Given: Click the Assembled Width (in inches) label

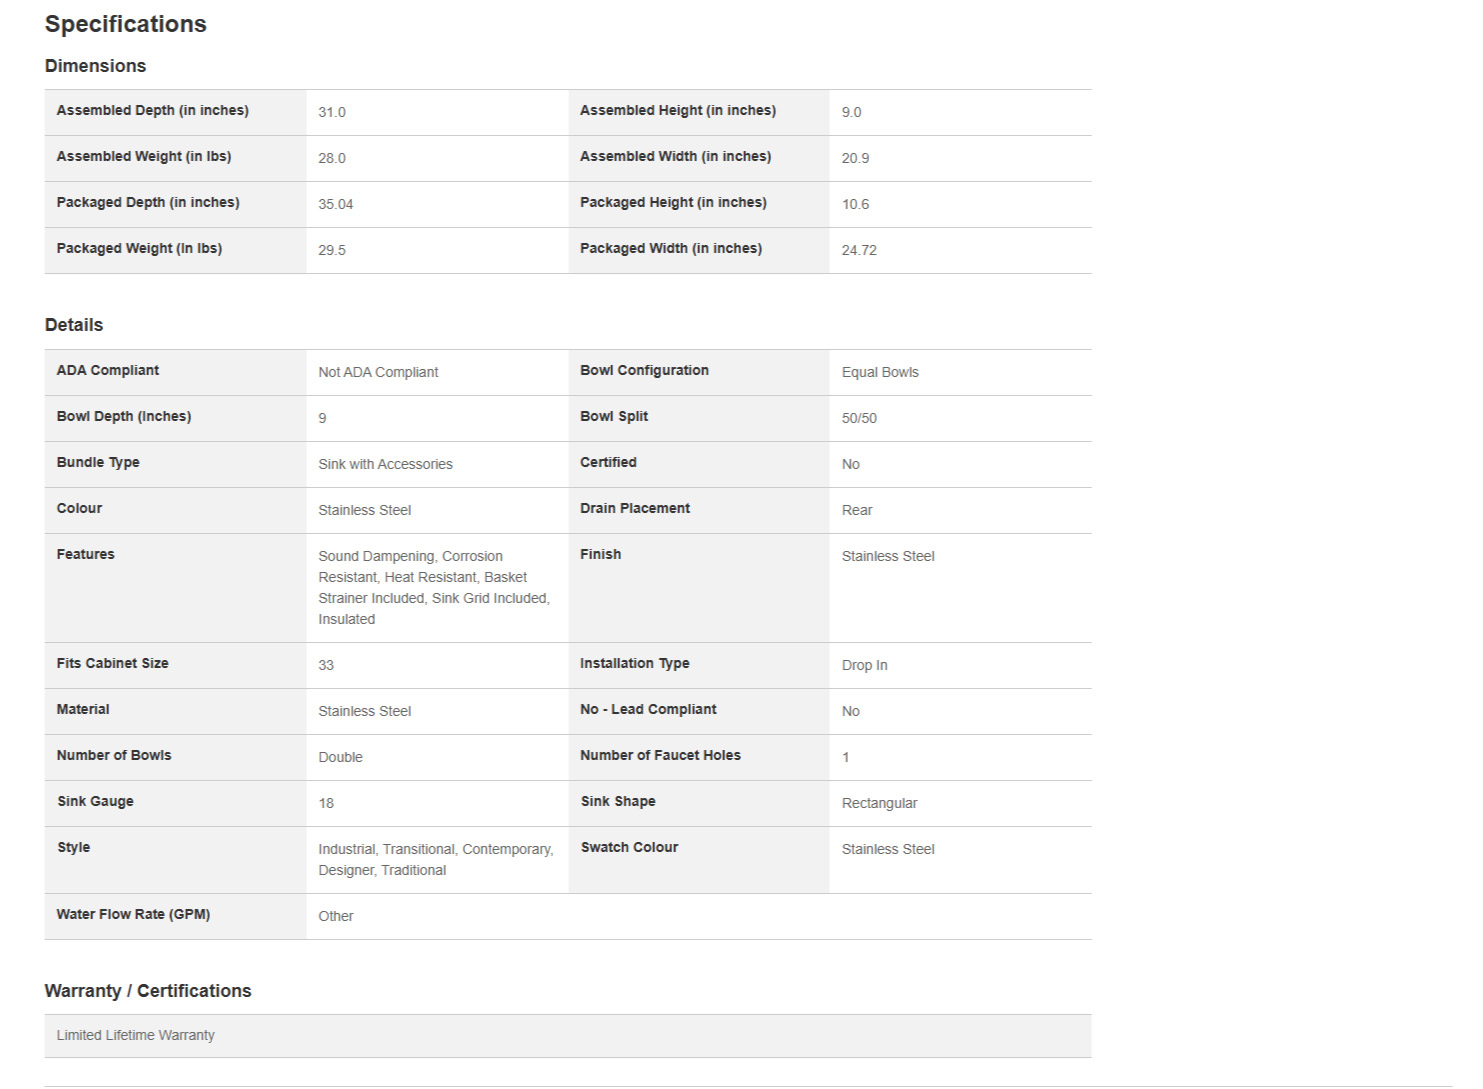Looking at the screenshot, I should pos(676,157).
